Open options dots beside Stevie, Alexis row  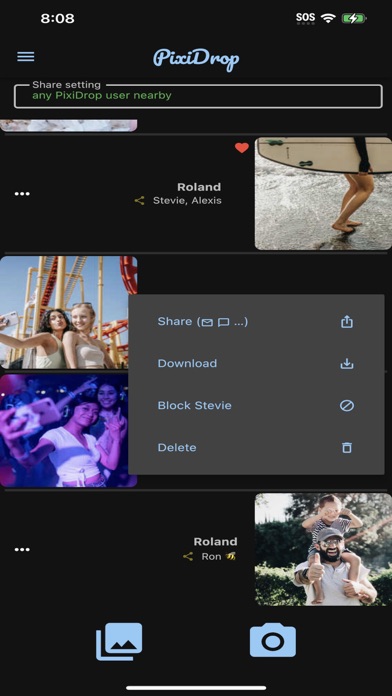tap(22, 194)
